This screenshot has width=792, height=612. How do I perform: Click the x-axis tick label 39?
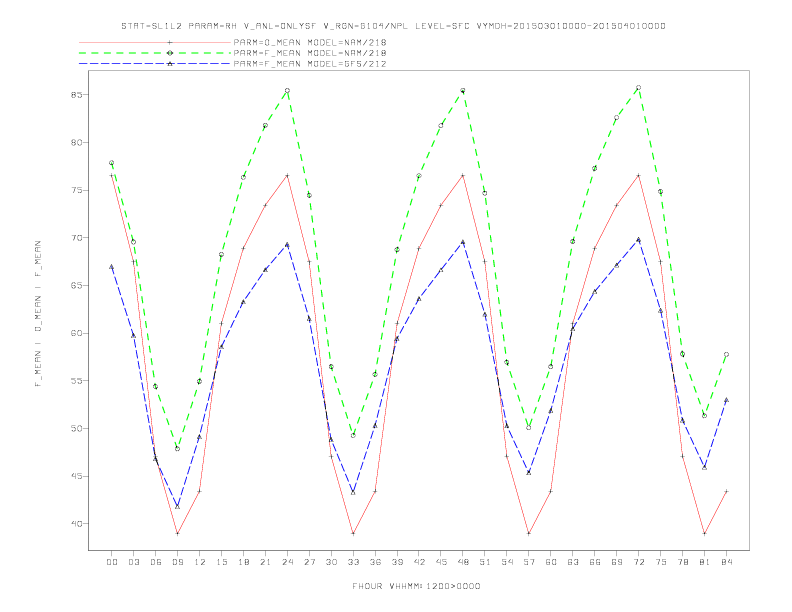pyautogui.click(x=397, y=562)
